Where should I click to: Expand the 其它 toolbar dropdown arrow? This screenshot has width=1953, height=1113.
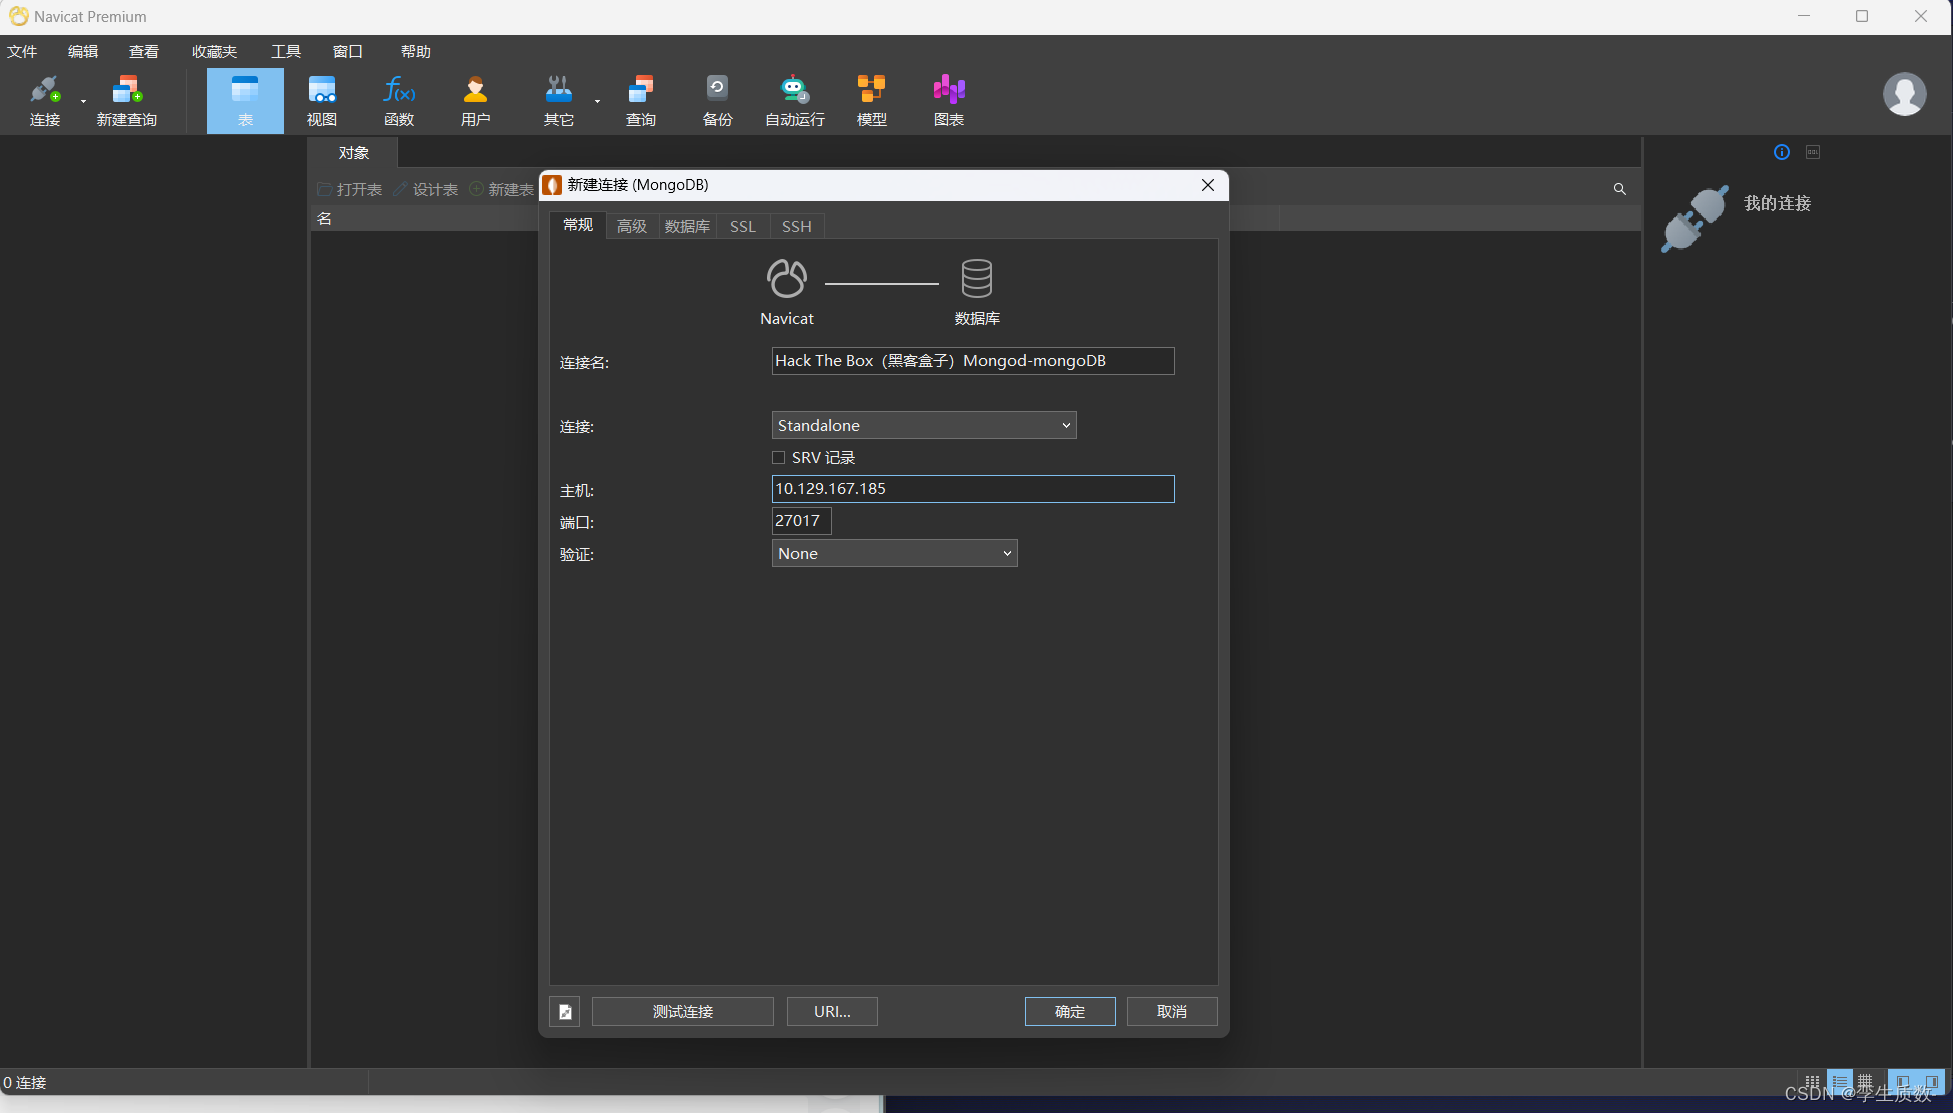click(x=597, y=101)
